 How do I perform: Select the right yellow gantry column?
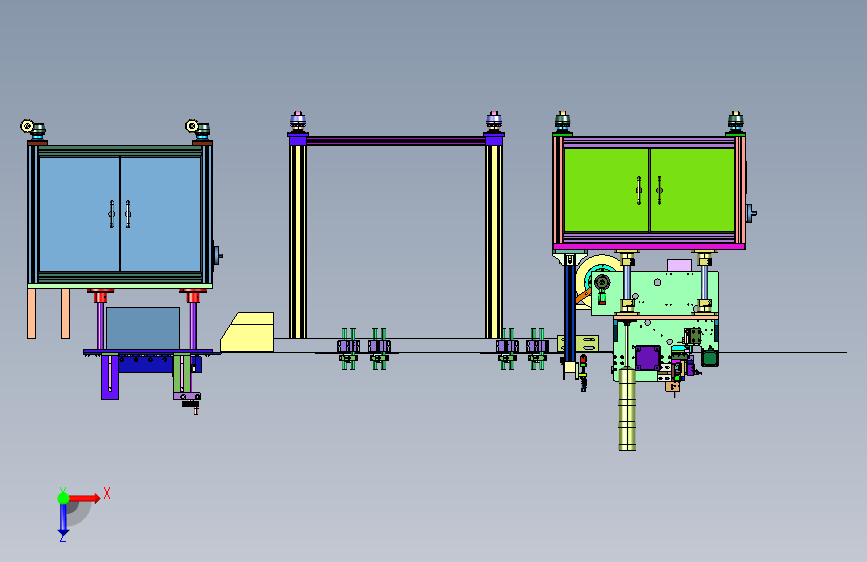click(494, 241)
